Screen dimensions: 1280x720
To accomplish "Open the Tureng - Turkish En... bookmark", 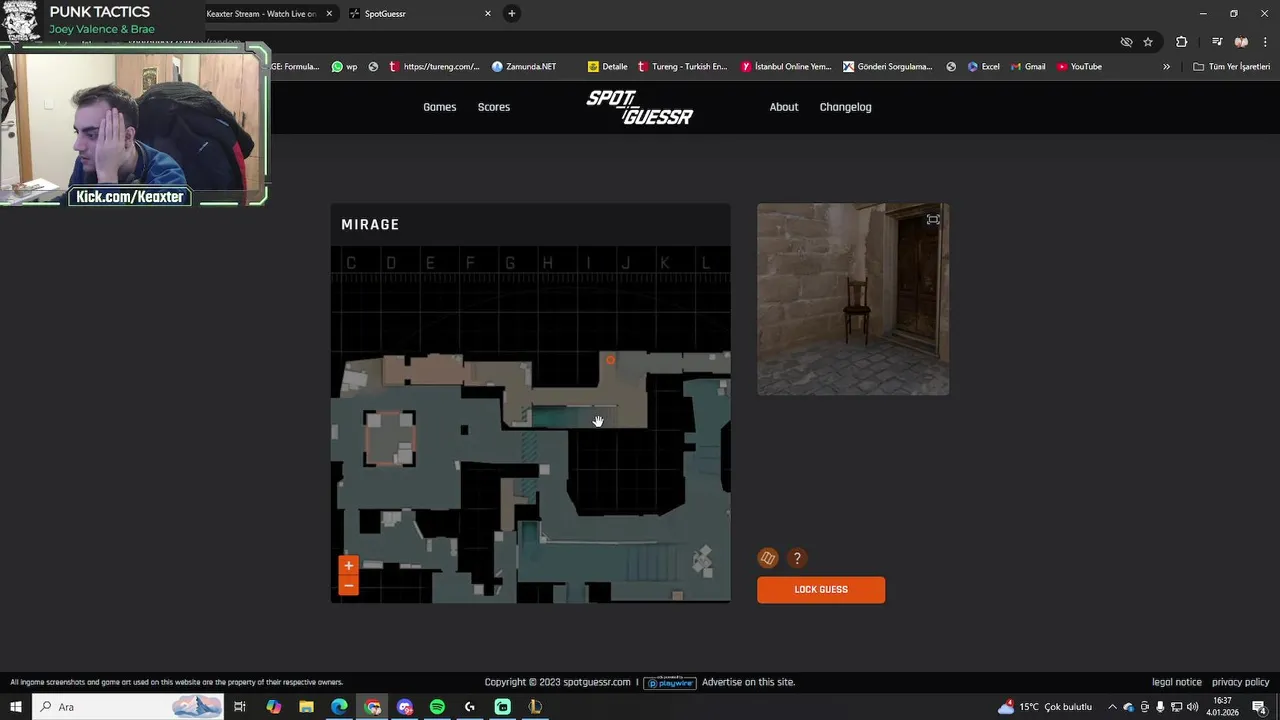I will 683,67.
